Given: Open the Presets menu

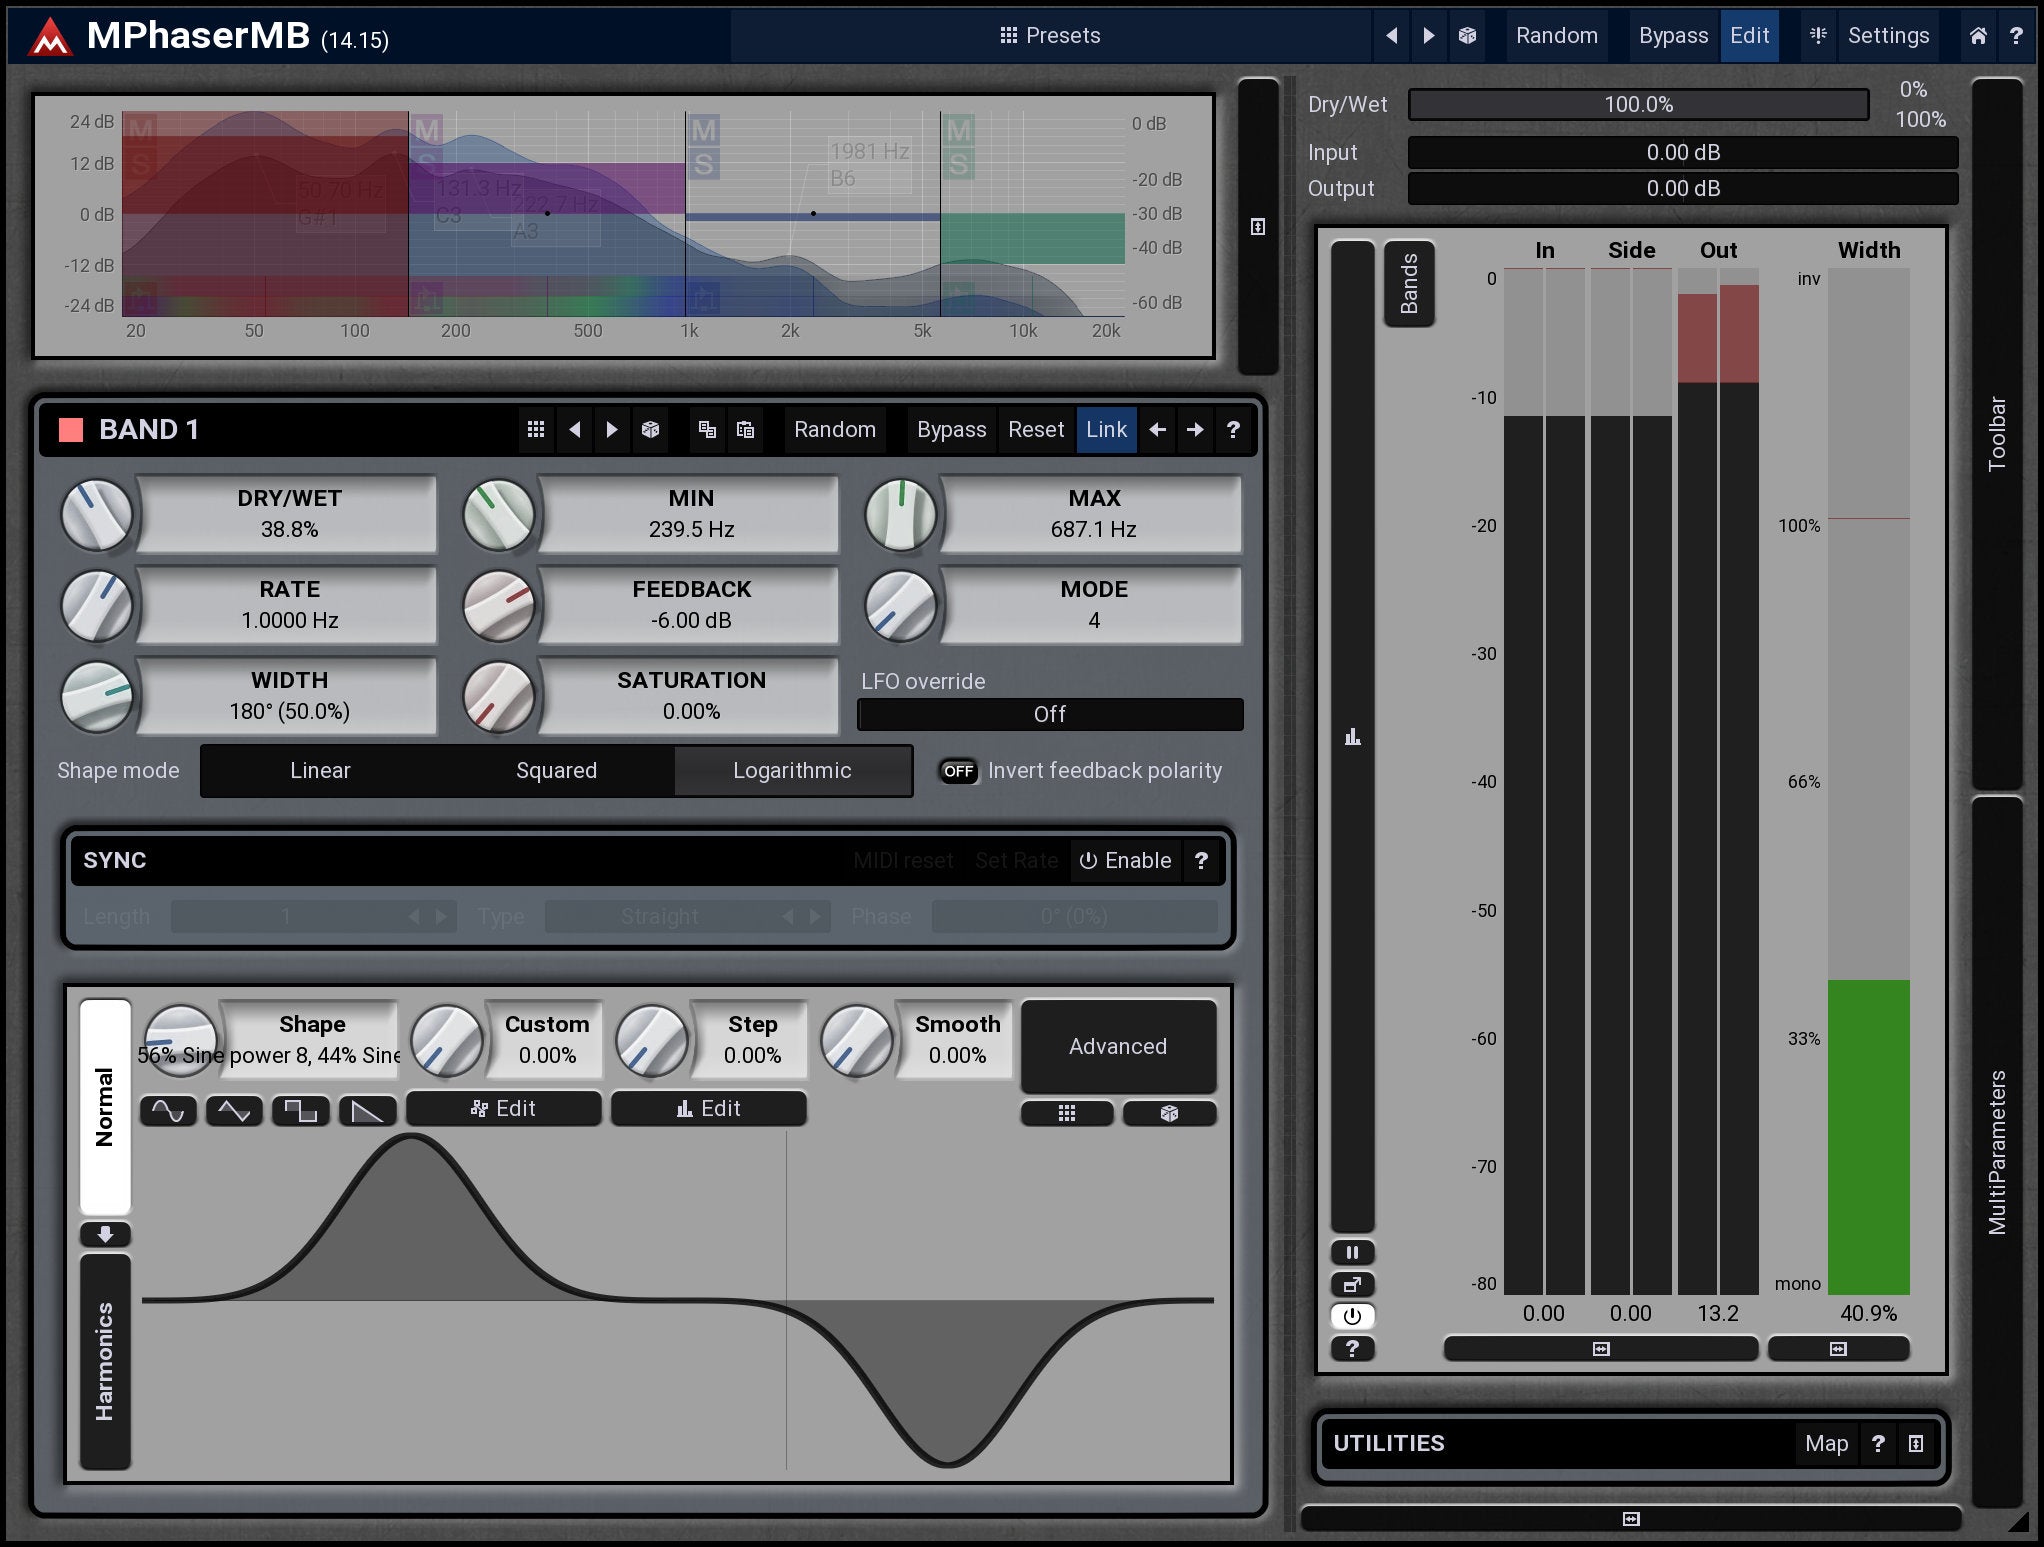Looking at the screenshot, I should [x=1050, y=36].
